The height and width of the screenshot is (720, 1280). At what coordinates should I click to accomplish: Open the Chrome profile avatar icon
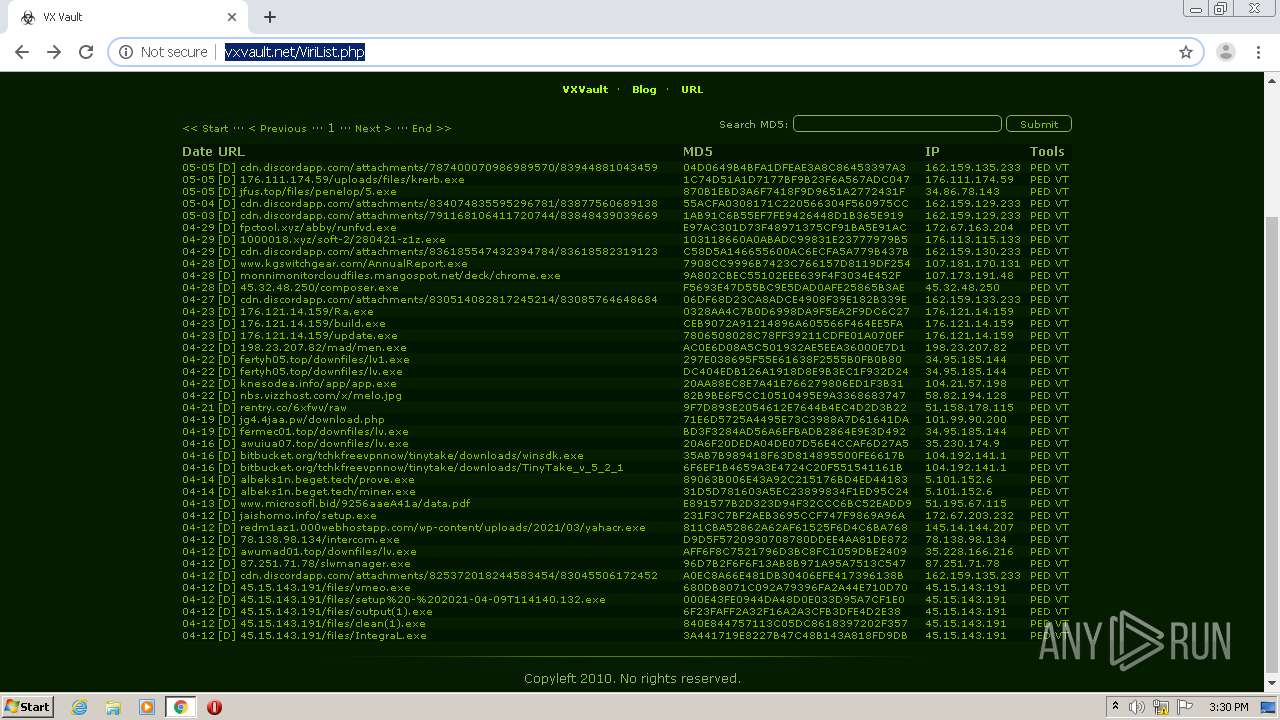1226,52
